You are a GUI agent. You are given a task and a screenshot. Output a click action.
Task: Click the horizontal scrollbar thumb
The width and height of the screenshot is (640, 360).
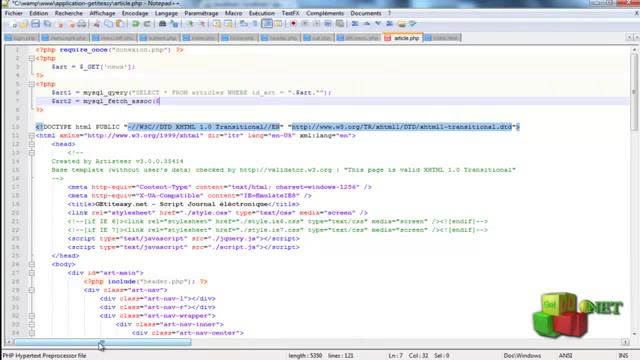tap(103, 342)
